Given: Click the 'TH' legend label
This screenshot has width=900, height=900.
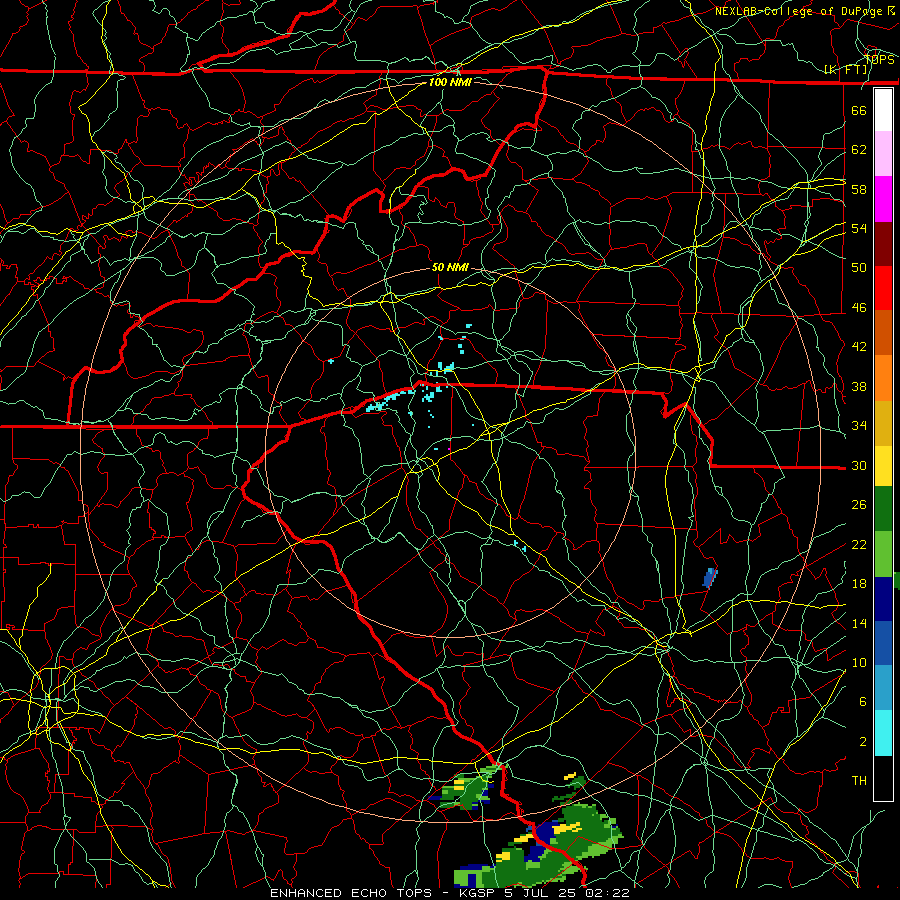Looking at the screenshot, I should coord(859,781).
